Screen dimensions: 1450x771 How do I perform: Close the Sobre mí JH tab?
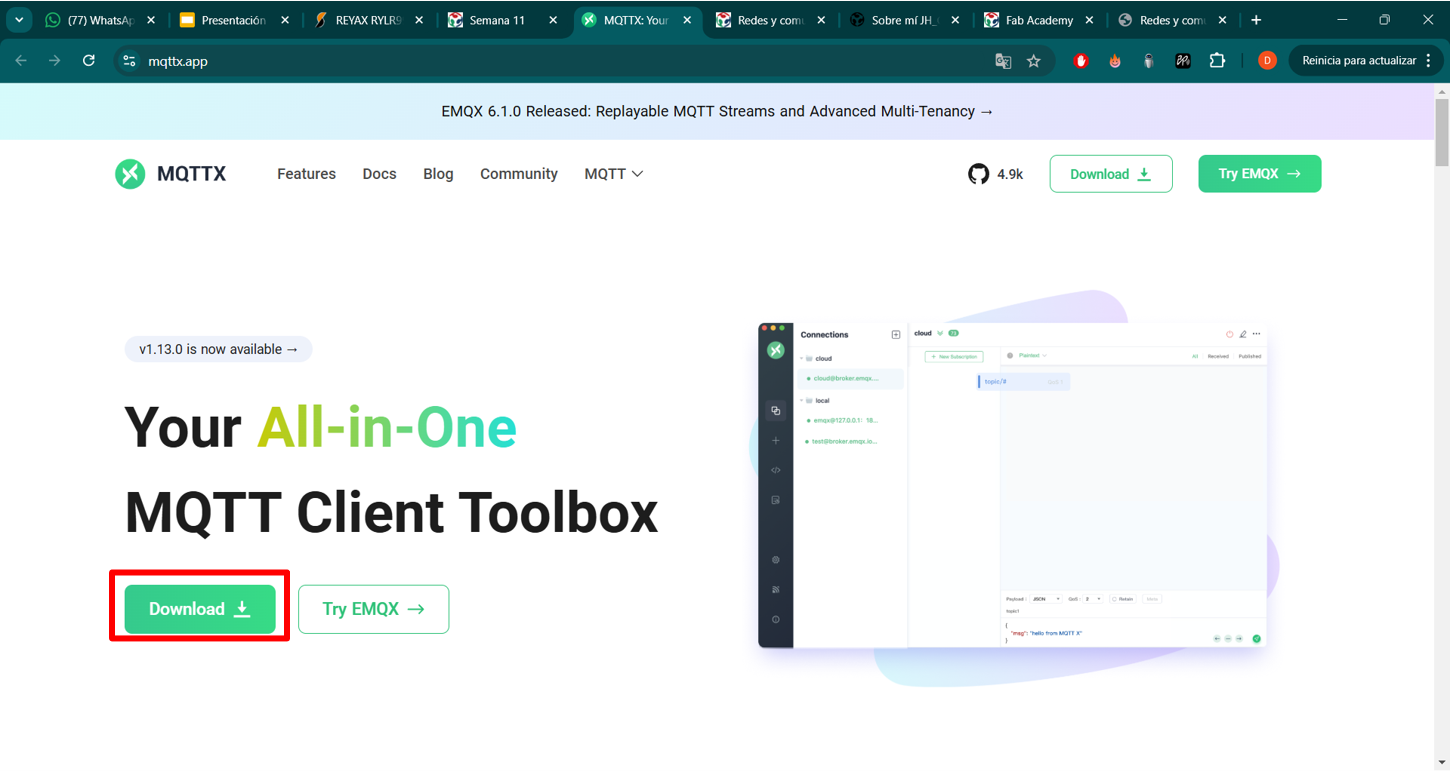(955, 20)
